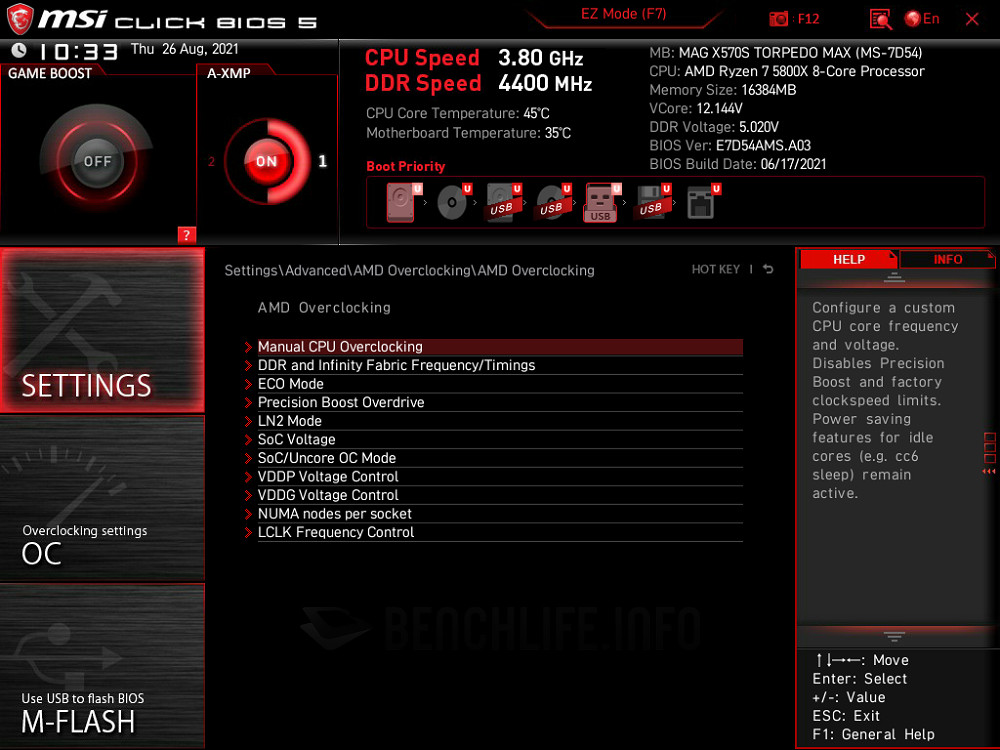The height and width of the screenshot is (750, 1000).
Task: Expand the SoC Voltage entry
Action: tap(296, 439)
